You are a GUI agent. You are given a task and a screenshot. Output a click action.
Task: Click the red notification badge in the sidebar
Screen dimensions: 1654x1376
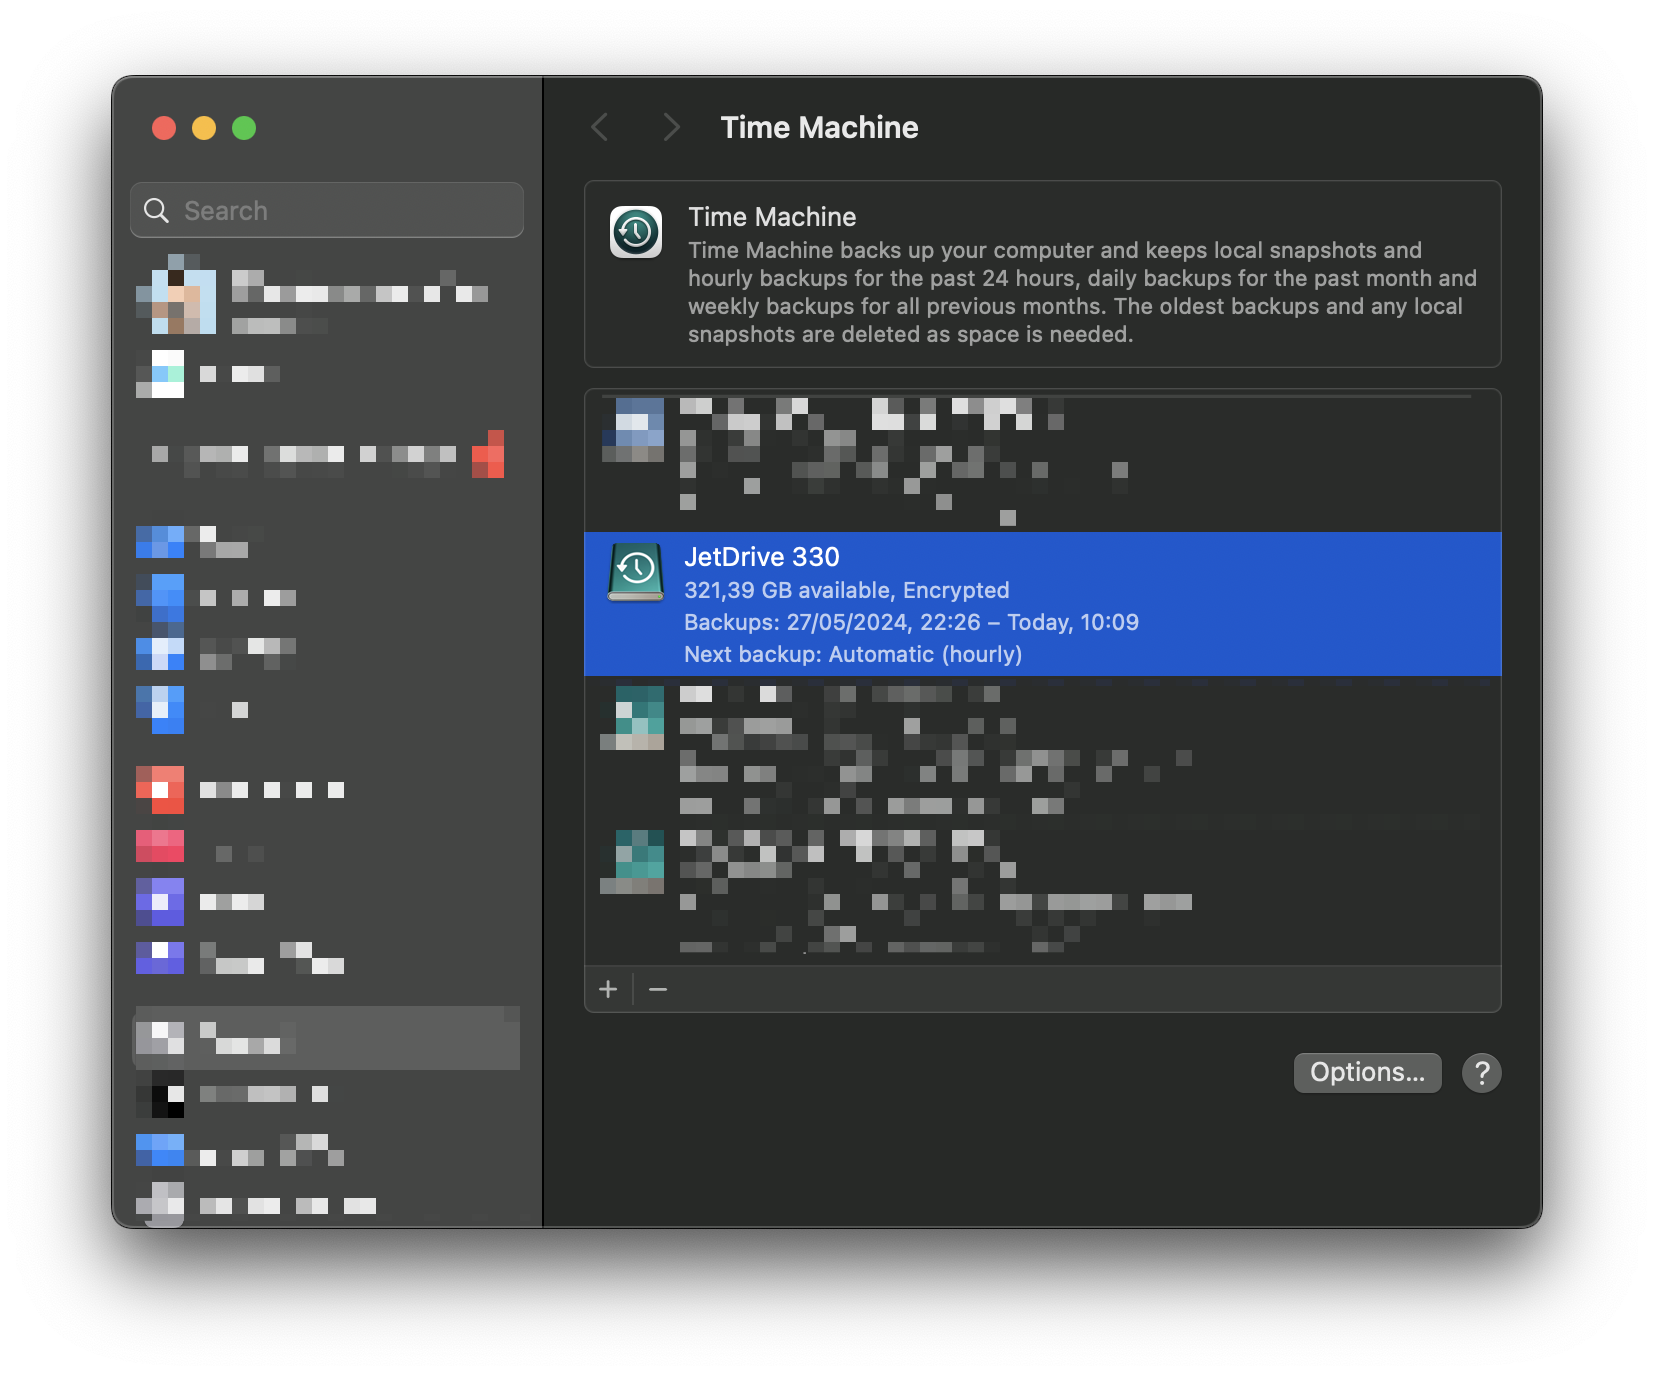488,454
